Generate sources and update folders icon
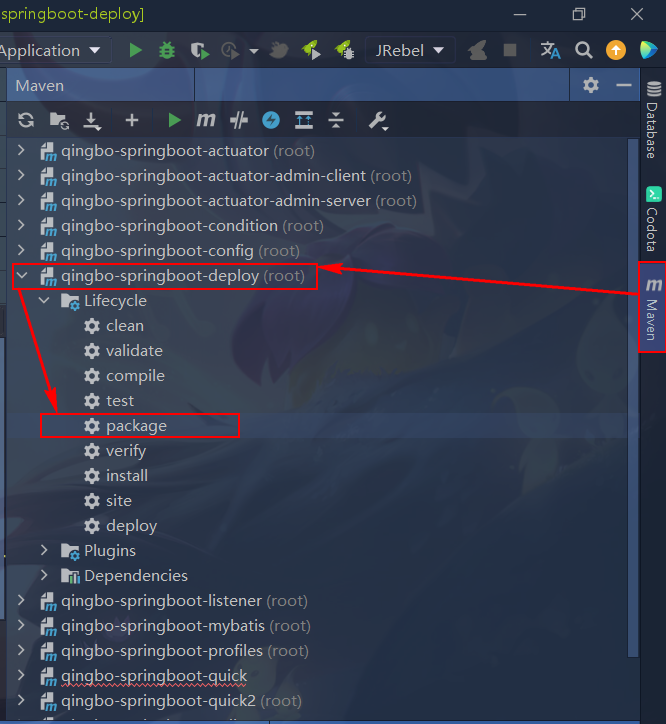The width and height of the screenshot is (666, 724). coord(59,121)
